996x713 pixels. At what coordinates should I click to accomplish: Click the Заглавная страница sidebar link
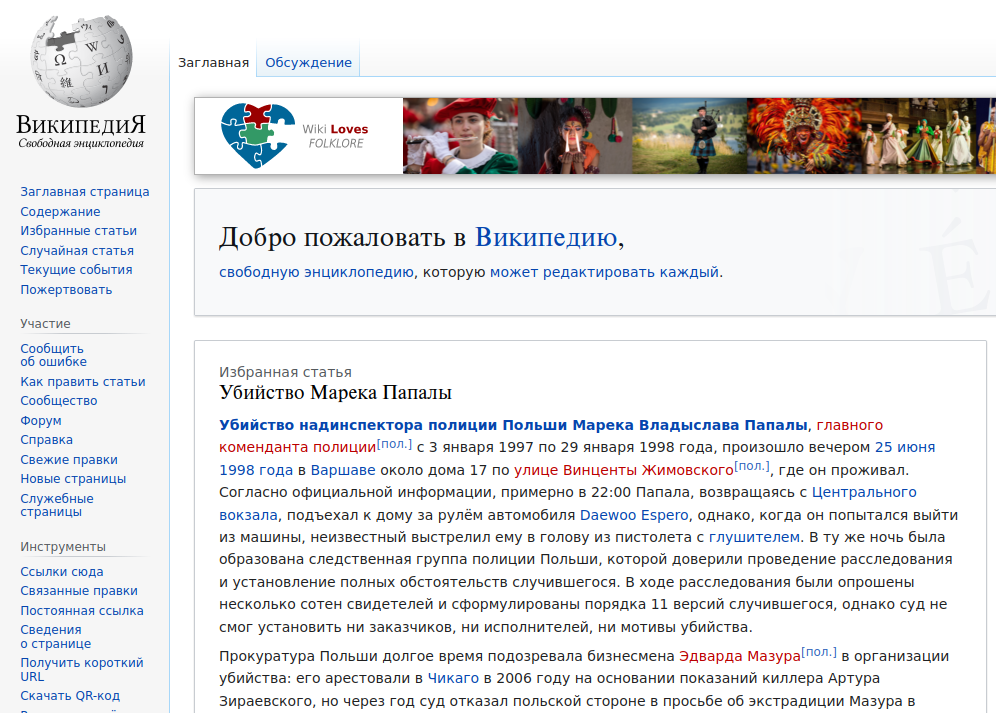(84, 191)
